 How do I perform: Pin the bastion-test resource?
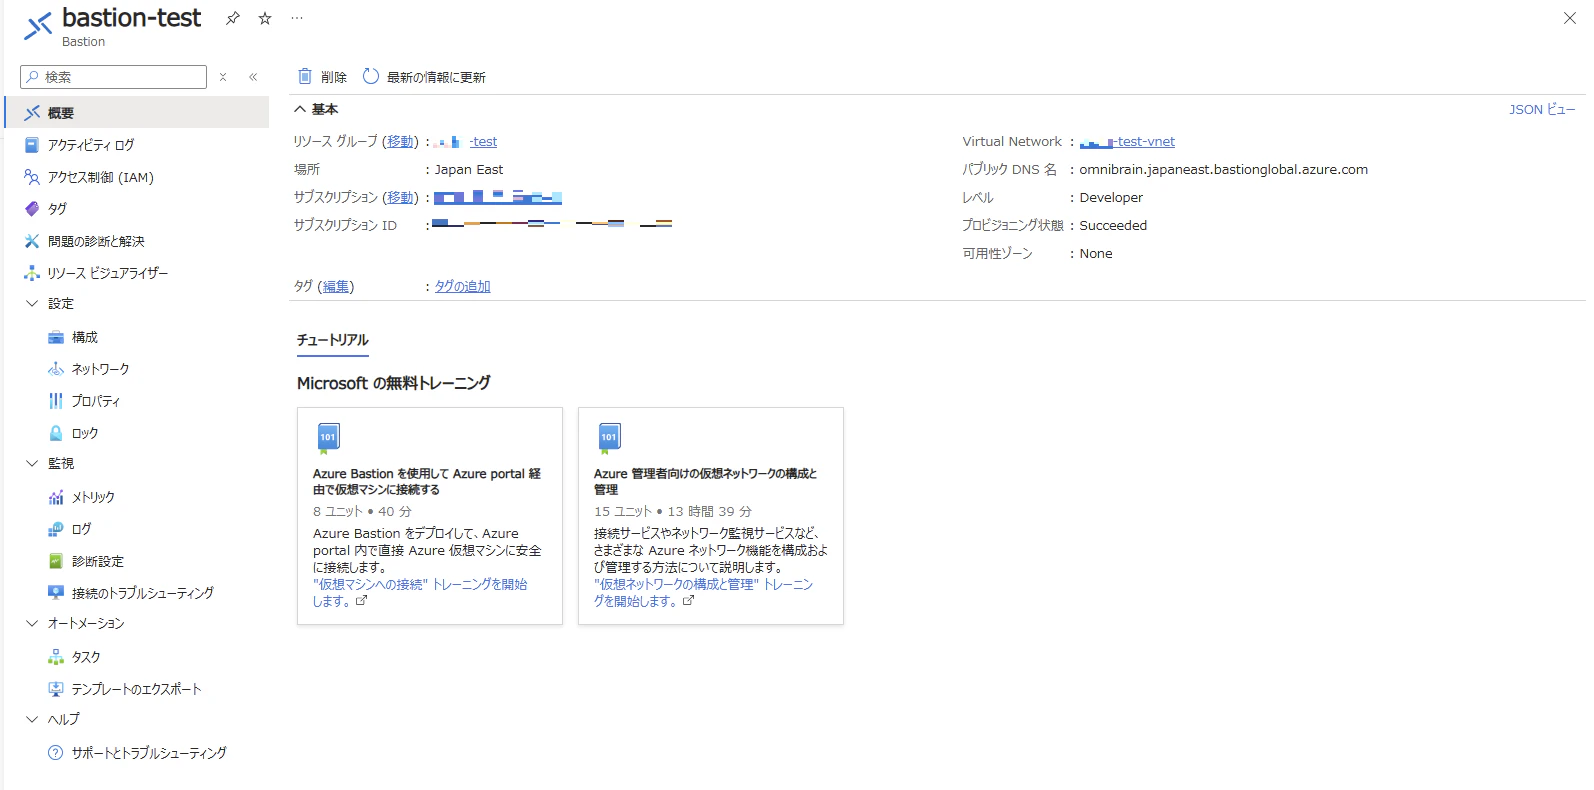coord(233,18)
